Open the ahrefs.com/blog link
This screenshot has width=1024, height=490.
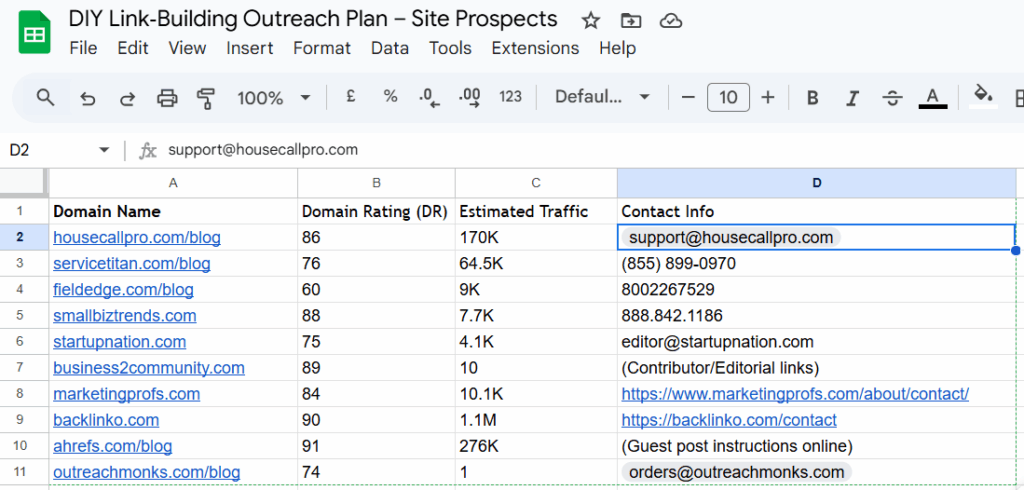pyautogui.click(x=113, y=447)
